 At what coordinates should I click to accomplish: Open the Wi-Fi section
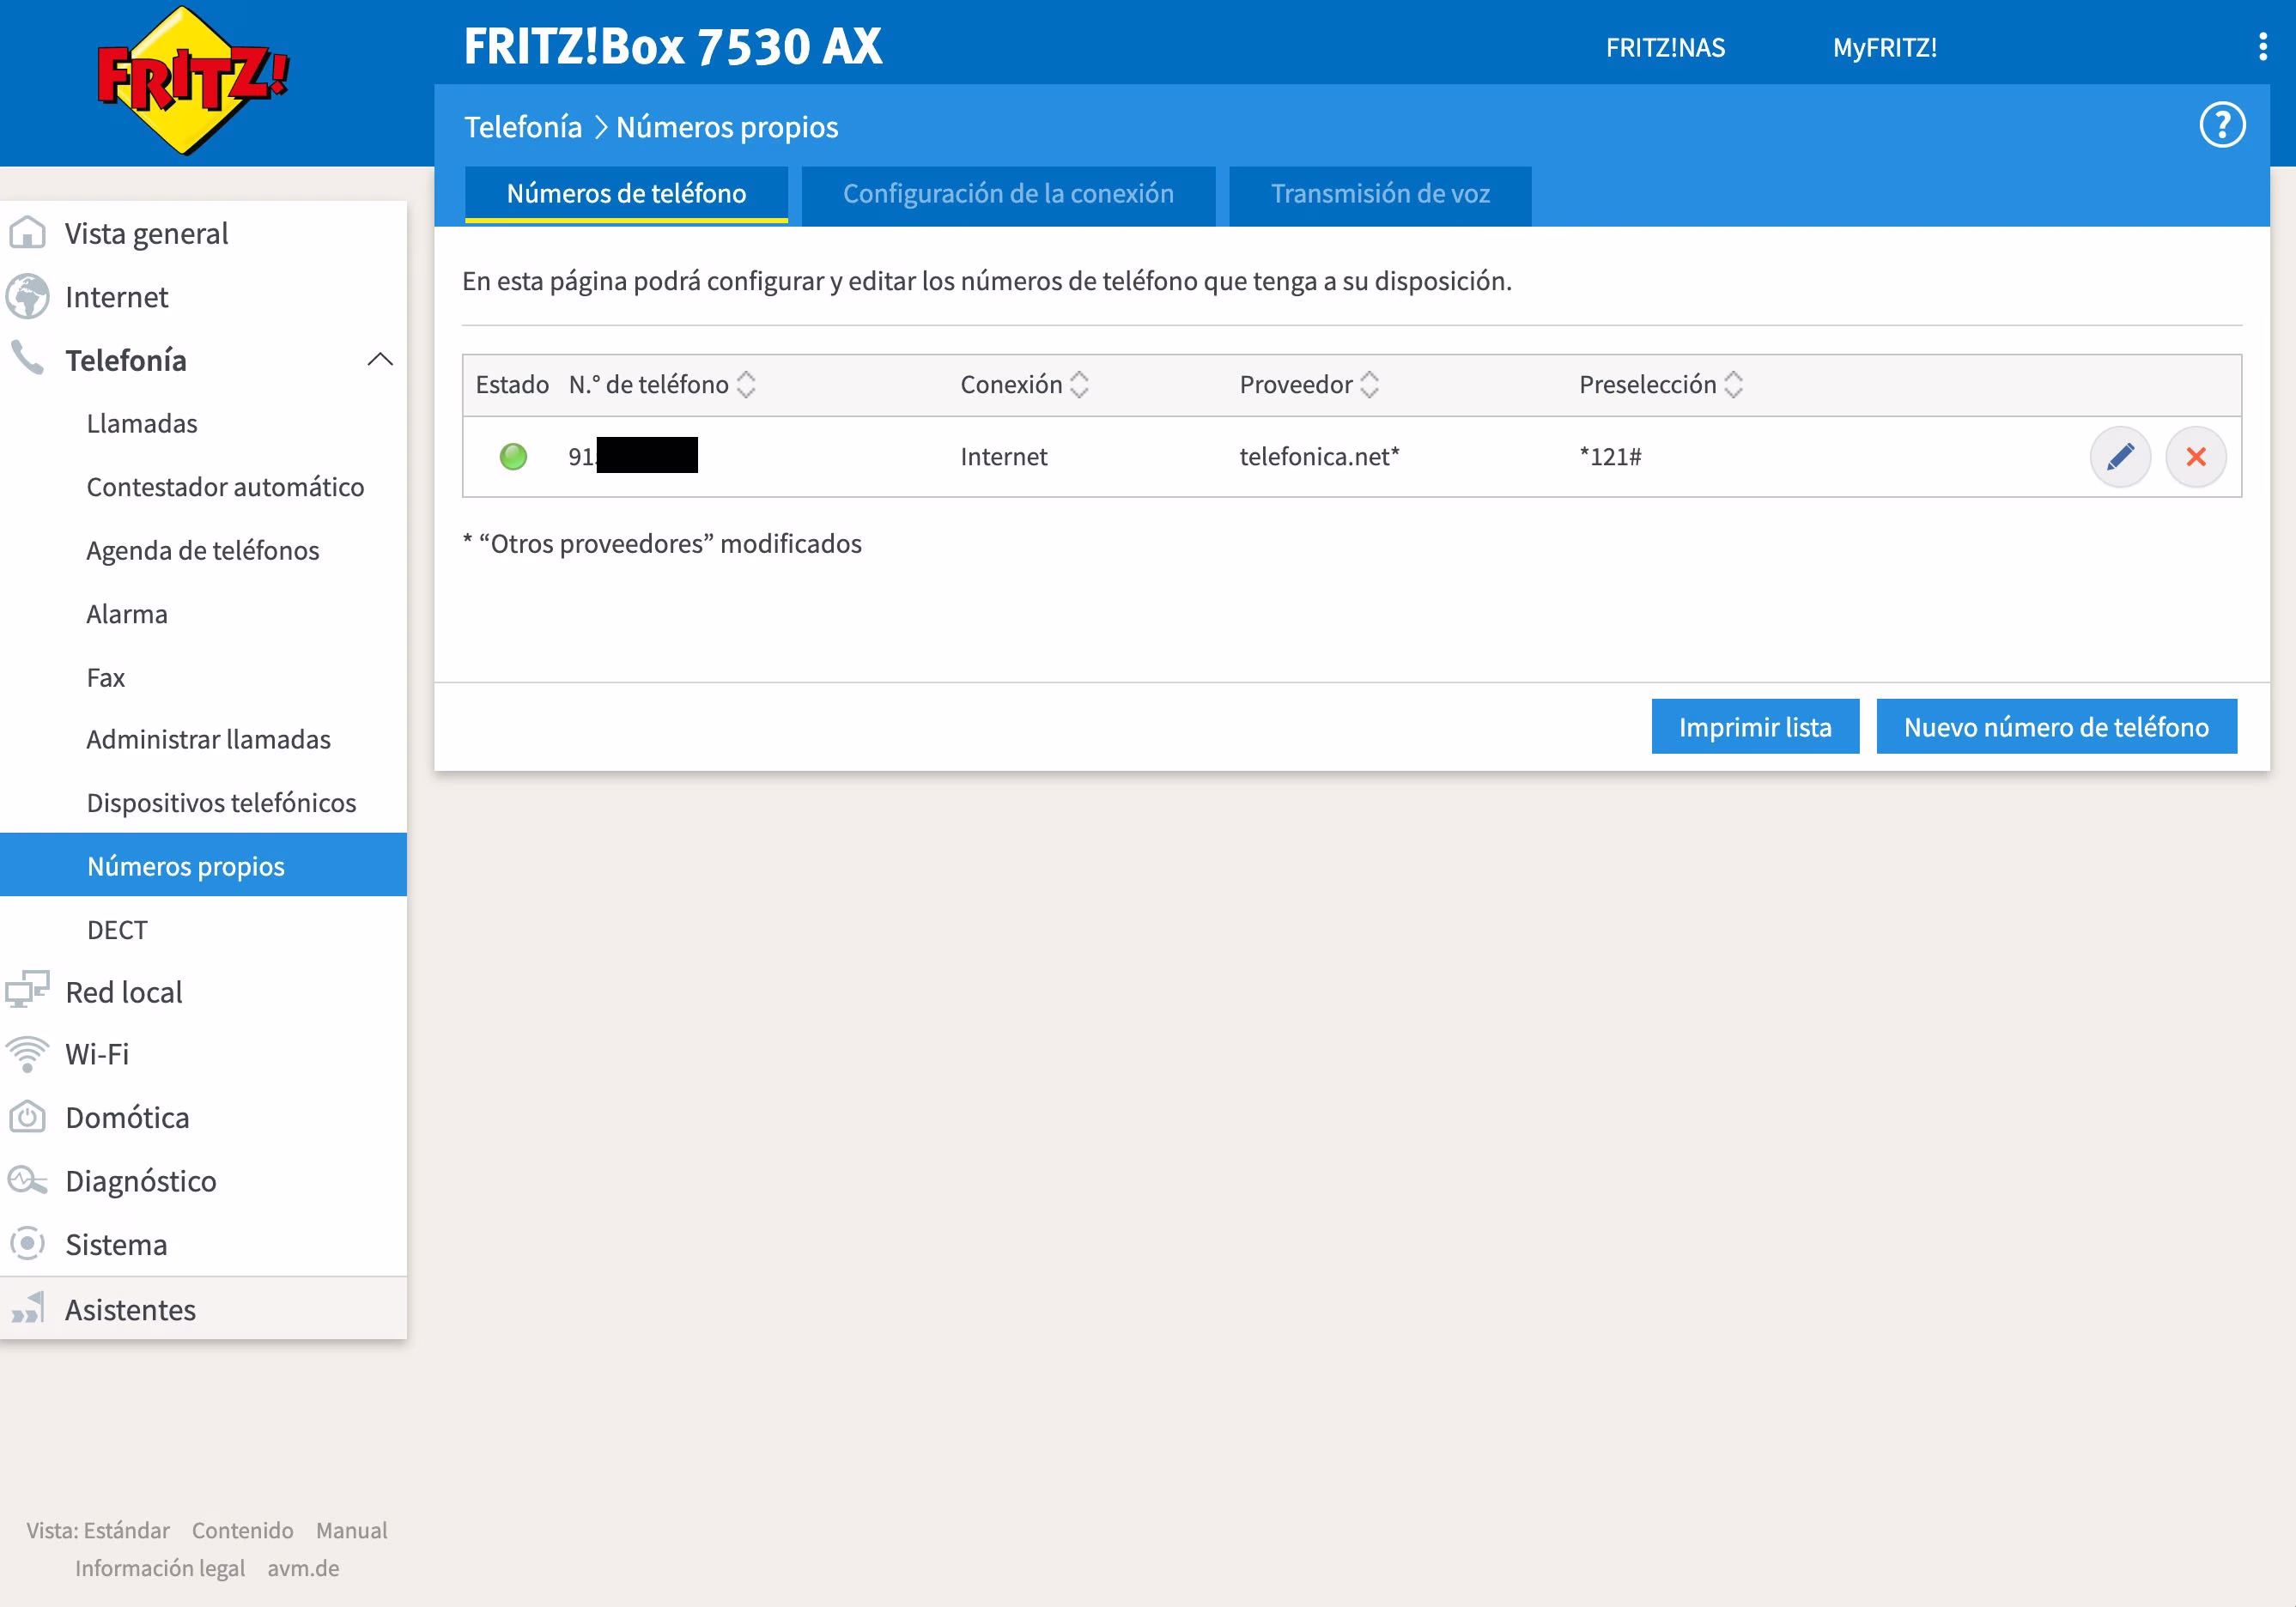coord(97,1054)
